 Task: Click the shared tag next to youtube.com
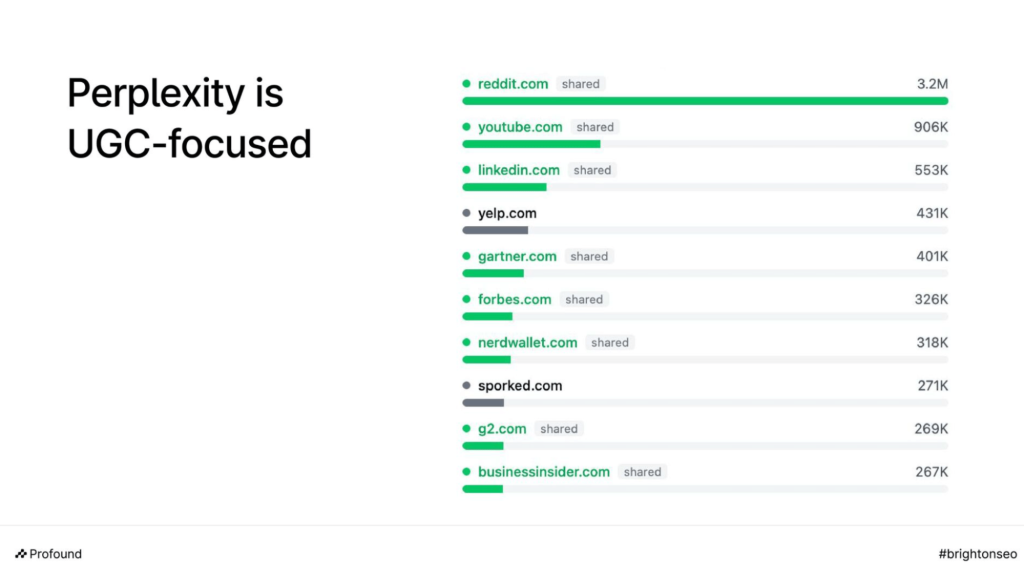(x=595, y=127)
